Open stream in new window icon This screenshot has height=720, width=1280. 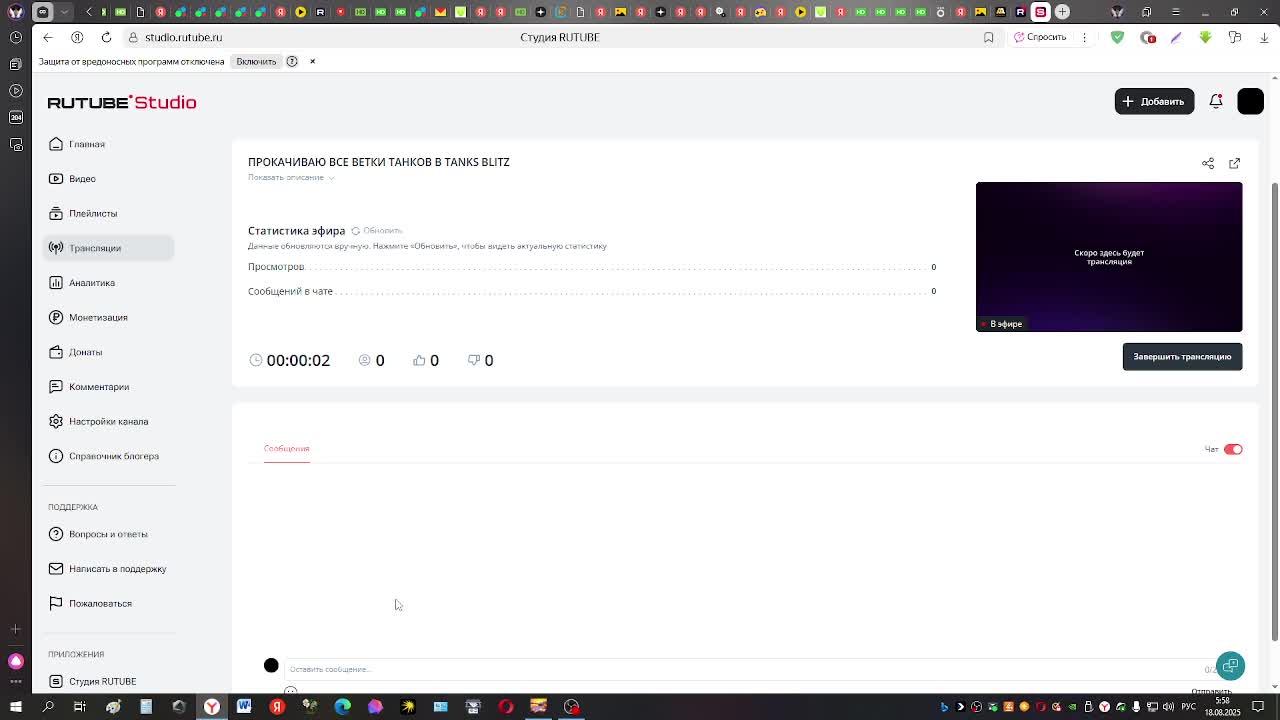(1234, 163)
